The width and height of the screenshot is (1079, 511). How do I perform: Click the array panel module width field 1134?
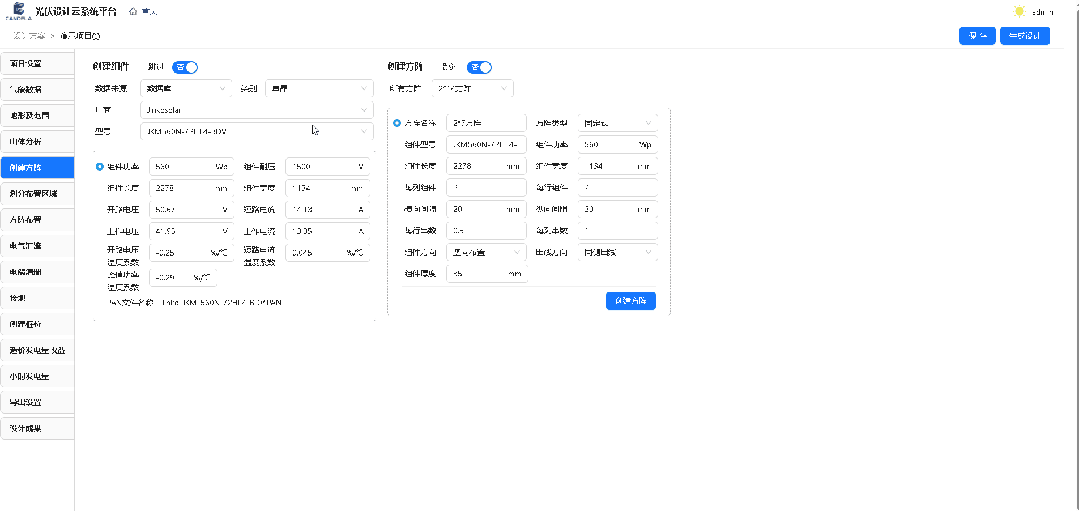pos(618,166)
